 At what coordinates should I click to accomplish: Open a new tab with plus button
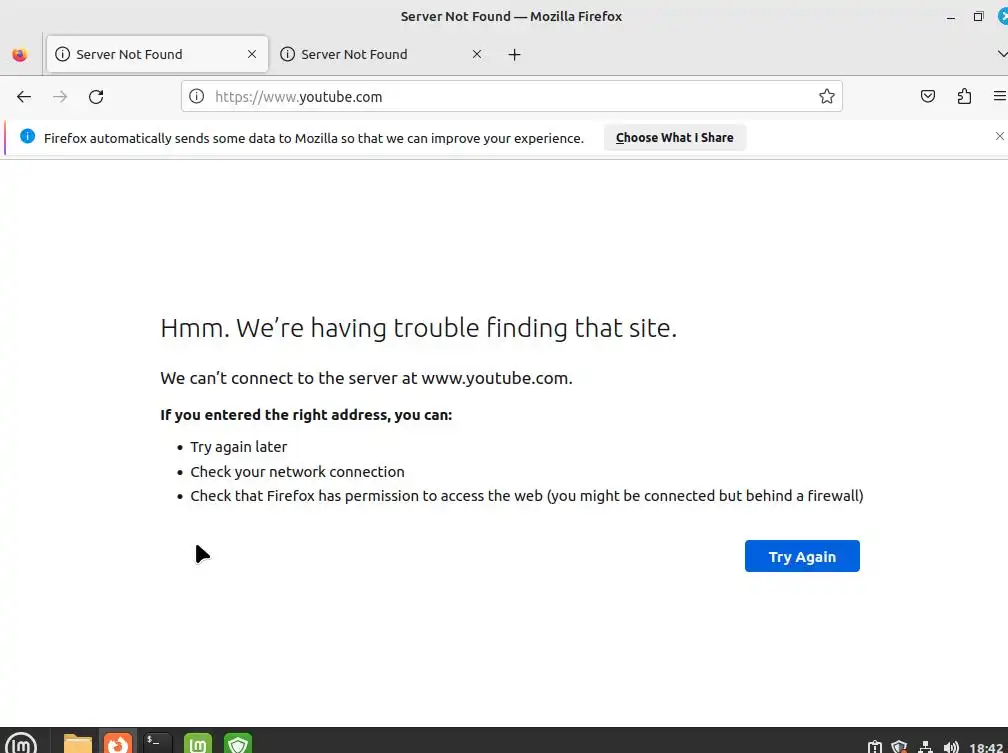tap(514, 55)
